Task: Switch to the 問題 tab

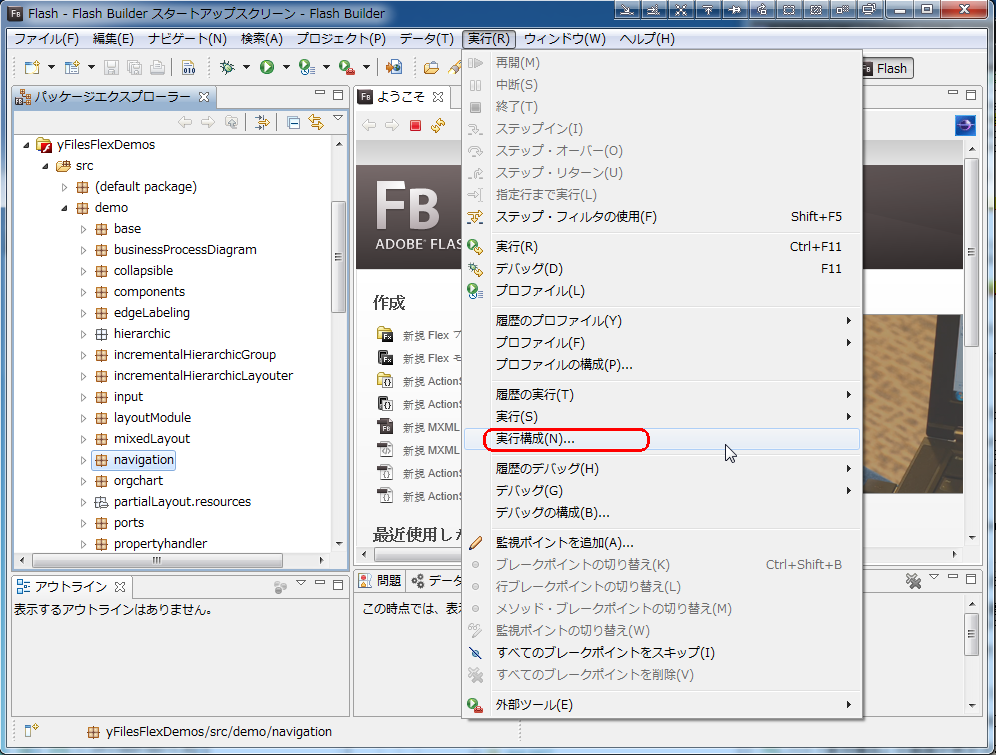Action: point(380,580)
